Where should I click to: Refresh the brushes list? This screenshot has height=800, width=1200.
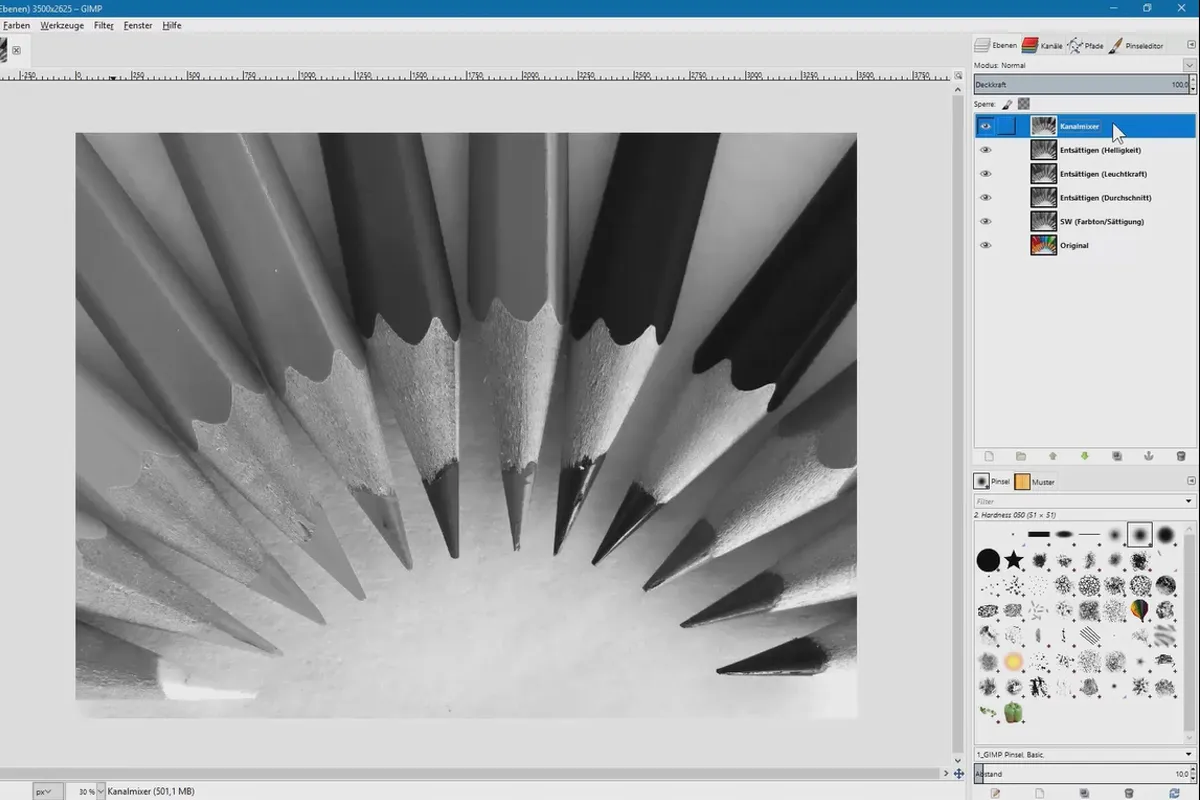[1176, 793]
